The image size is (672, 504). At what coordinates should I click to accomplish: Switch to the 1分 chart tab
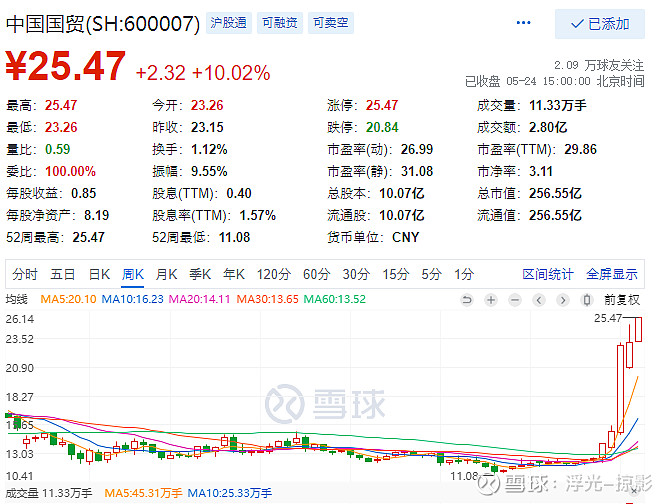coord(464,274)
